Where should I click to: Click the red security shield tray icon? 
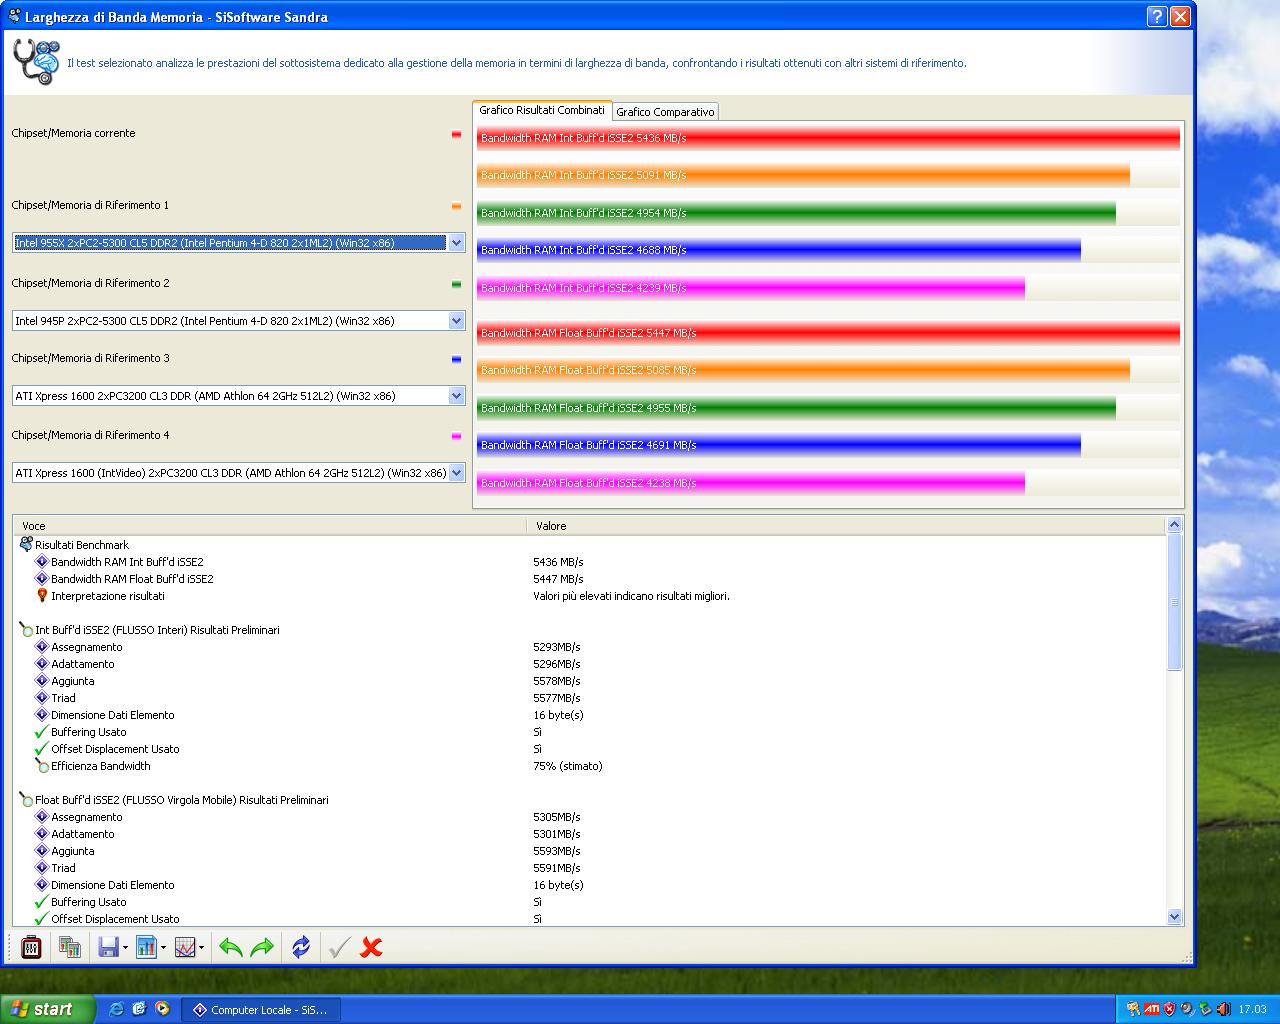pos(1168,1009)
